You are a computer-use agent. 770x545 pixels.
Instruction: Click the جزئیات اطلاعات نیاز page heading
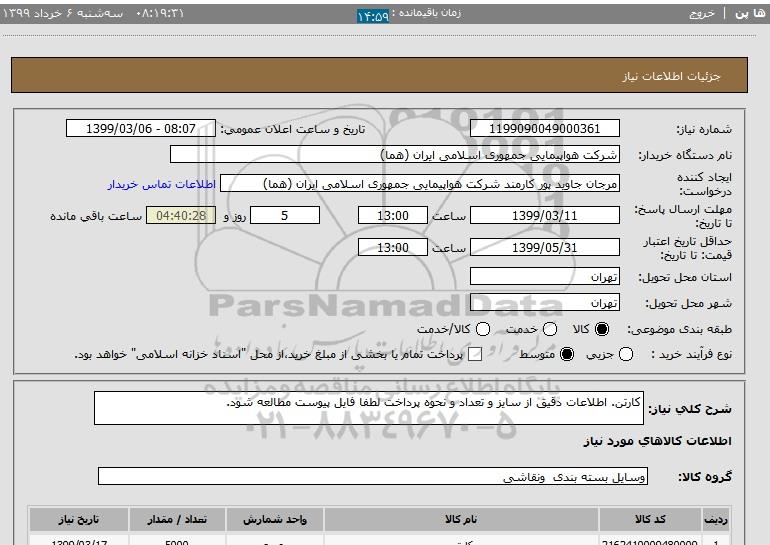tap(671, 76)
